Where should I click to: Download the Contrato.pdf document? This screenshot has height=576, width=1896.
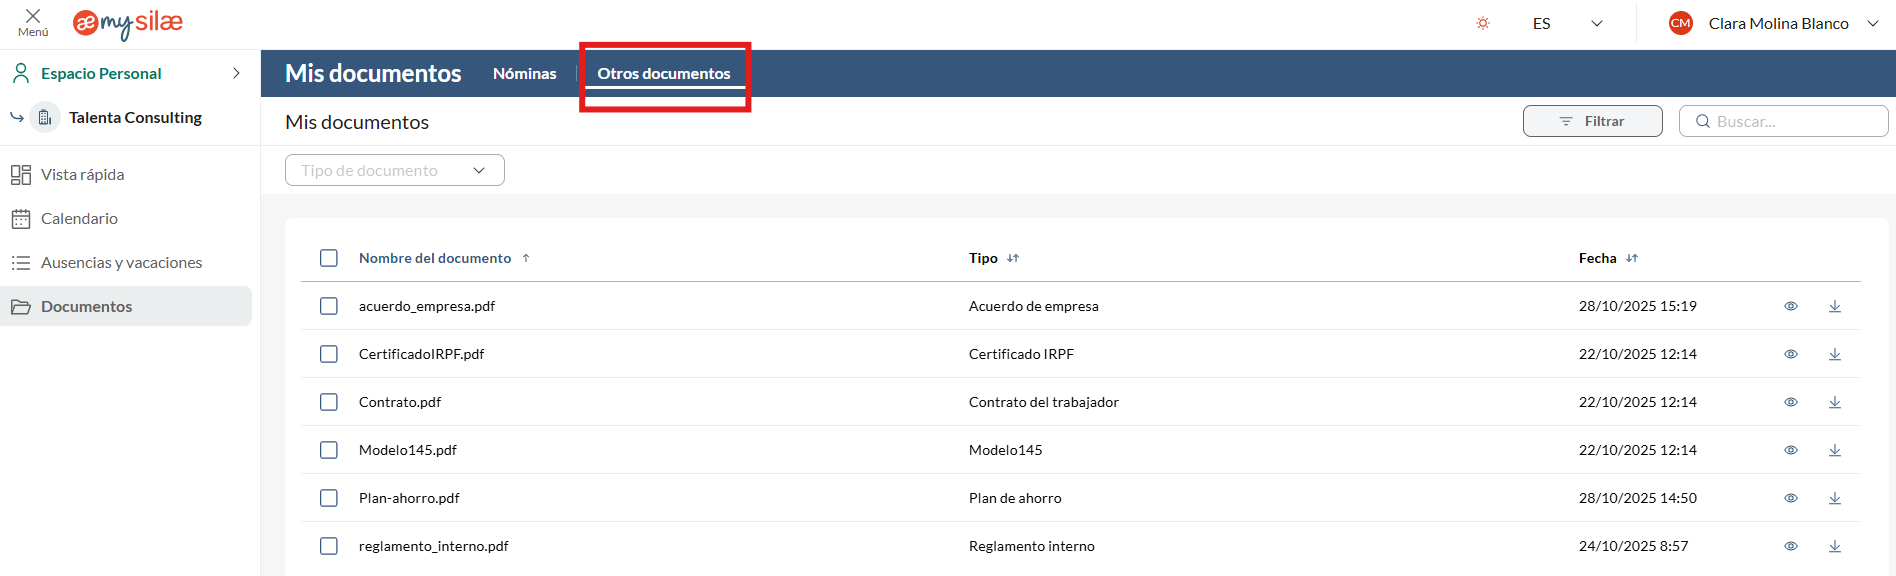(x=1835, y=402)
